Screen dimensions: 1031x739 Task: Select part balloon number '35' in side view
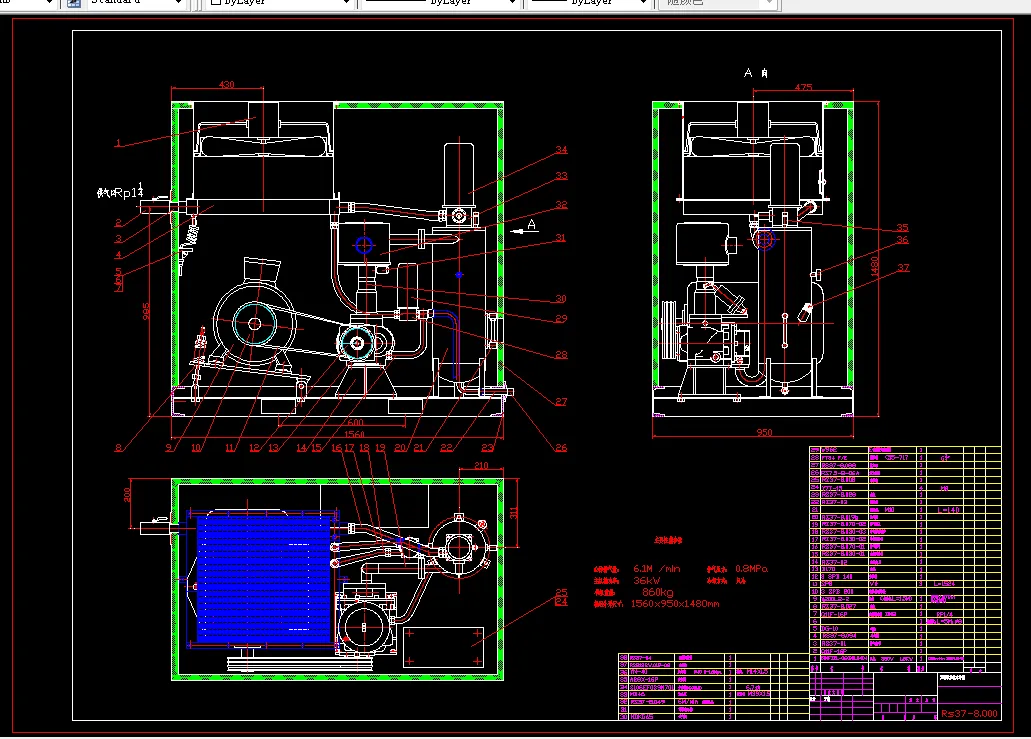tap(902, 227)
